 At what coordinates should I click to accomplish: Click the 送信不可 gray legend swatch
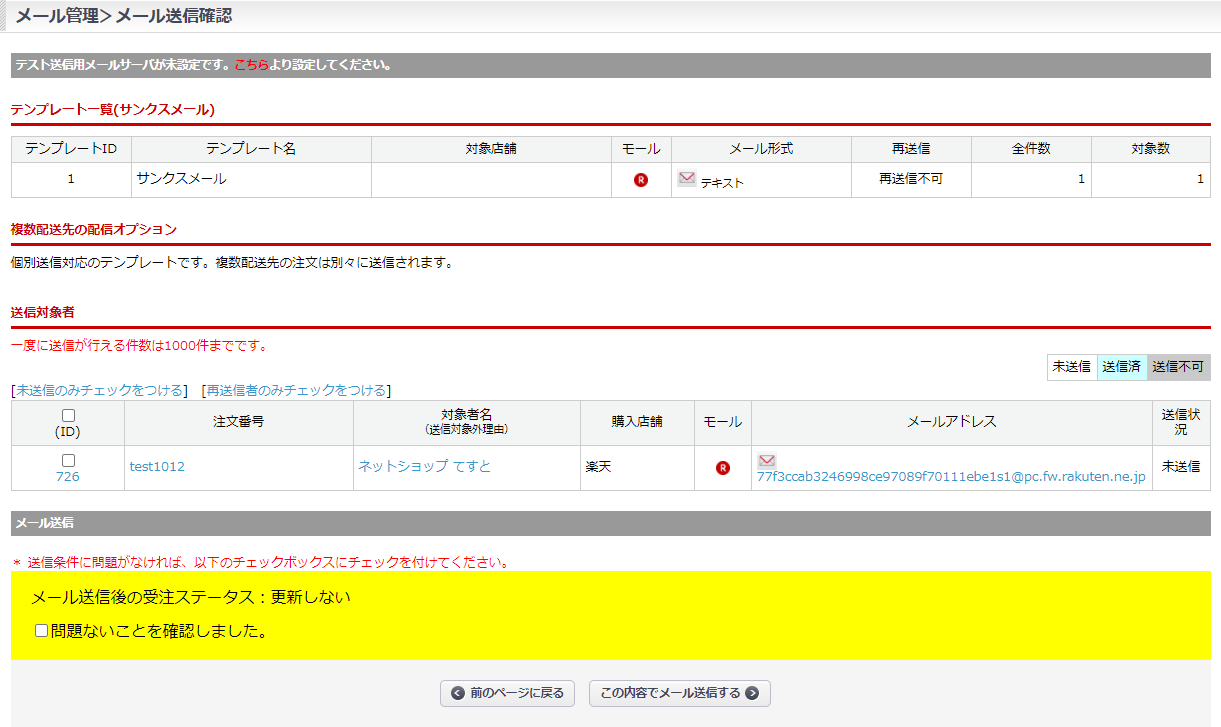(1178, 367)
